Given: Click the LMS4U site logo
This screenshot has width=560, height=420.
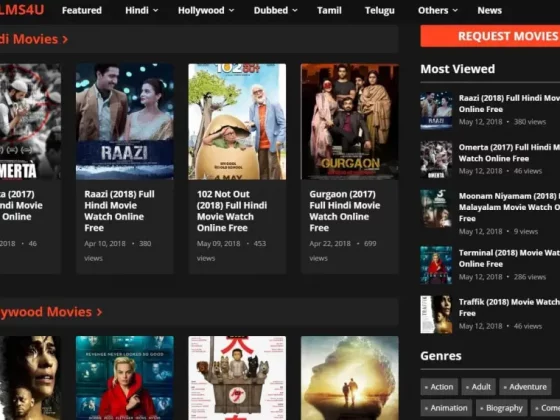Looking at the screenshot, I should [22, 10].
